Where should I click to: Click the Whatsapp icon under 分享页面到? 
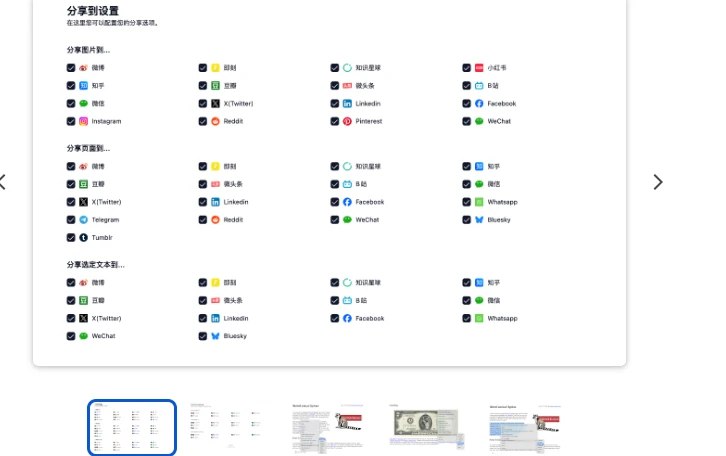pyautogui.click(x=479, y=202)
